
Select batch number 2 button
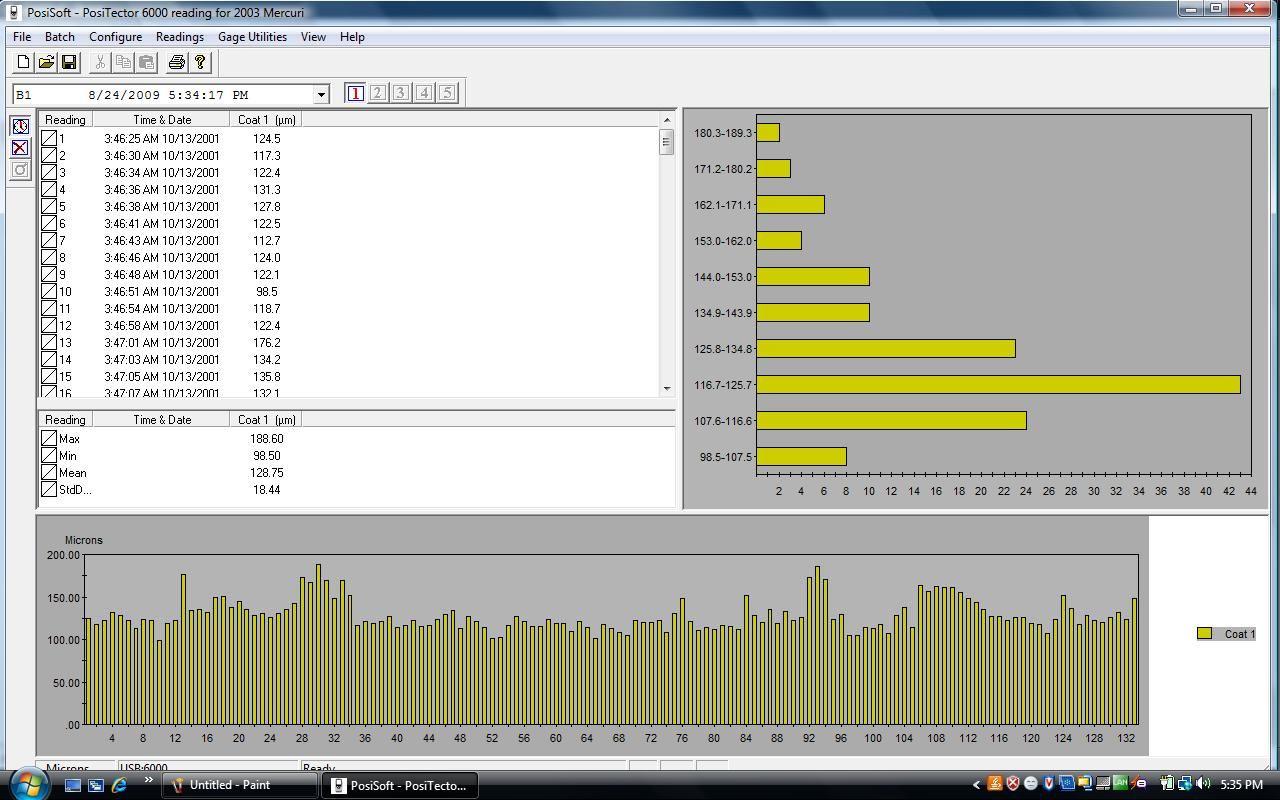pyautogui.click(x=378, y=93)
